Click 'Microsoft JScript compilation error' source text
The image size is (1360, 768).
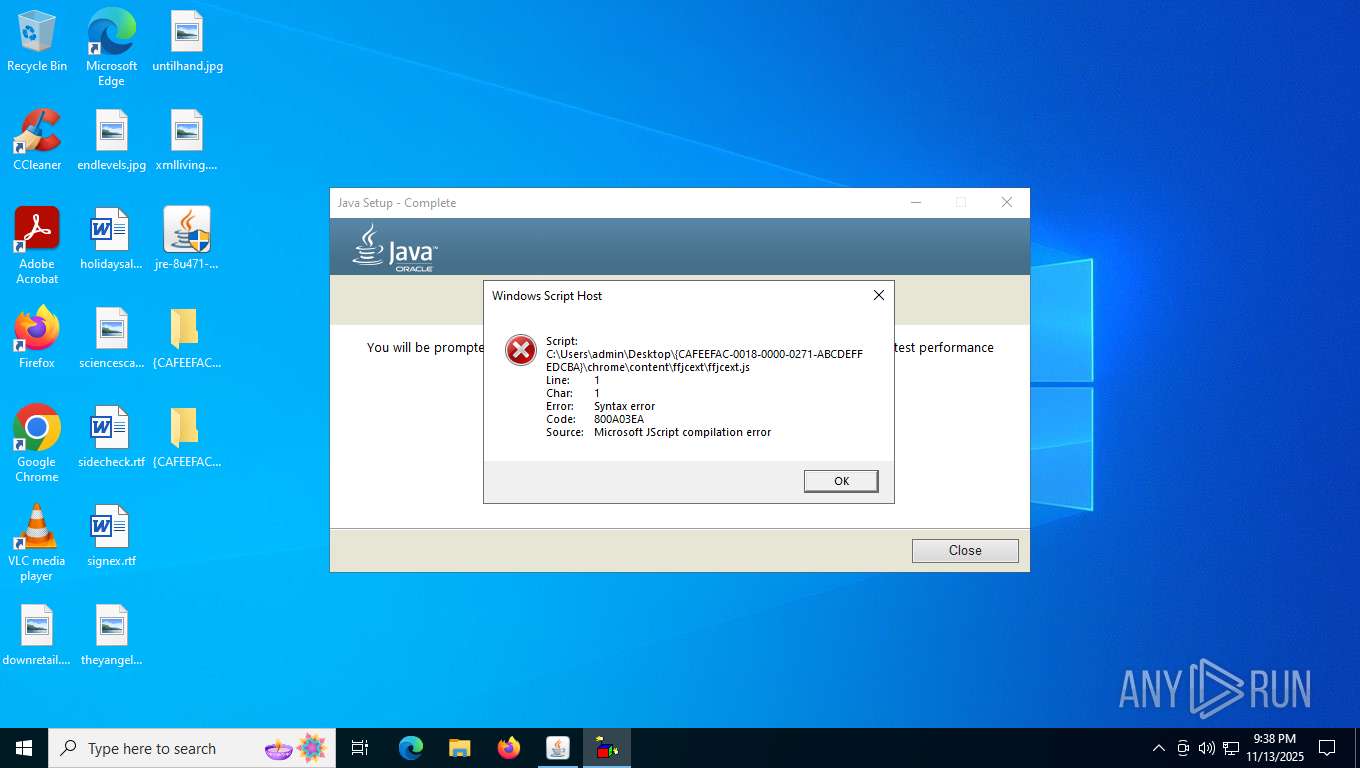point(682,432)
